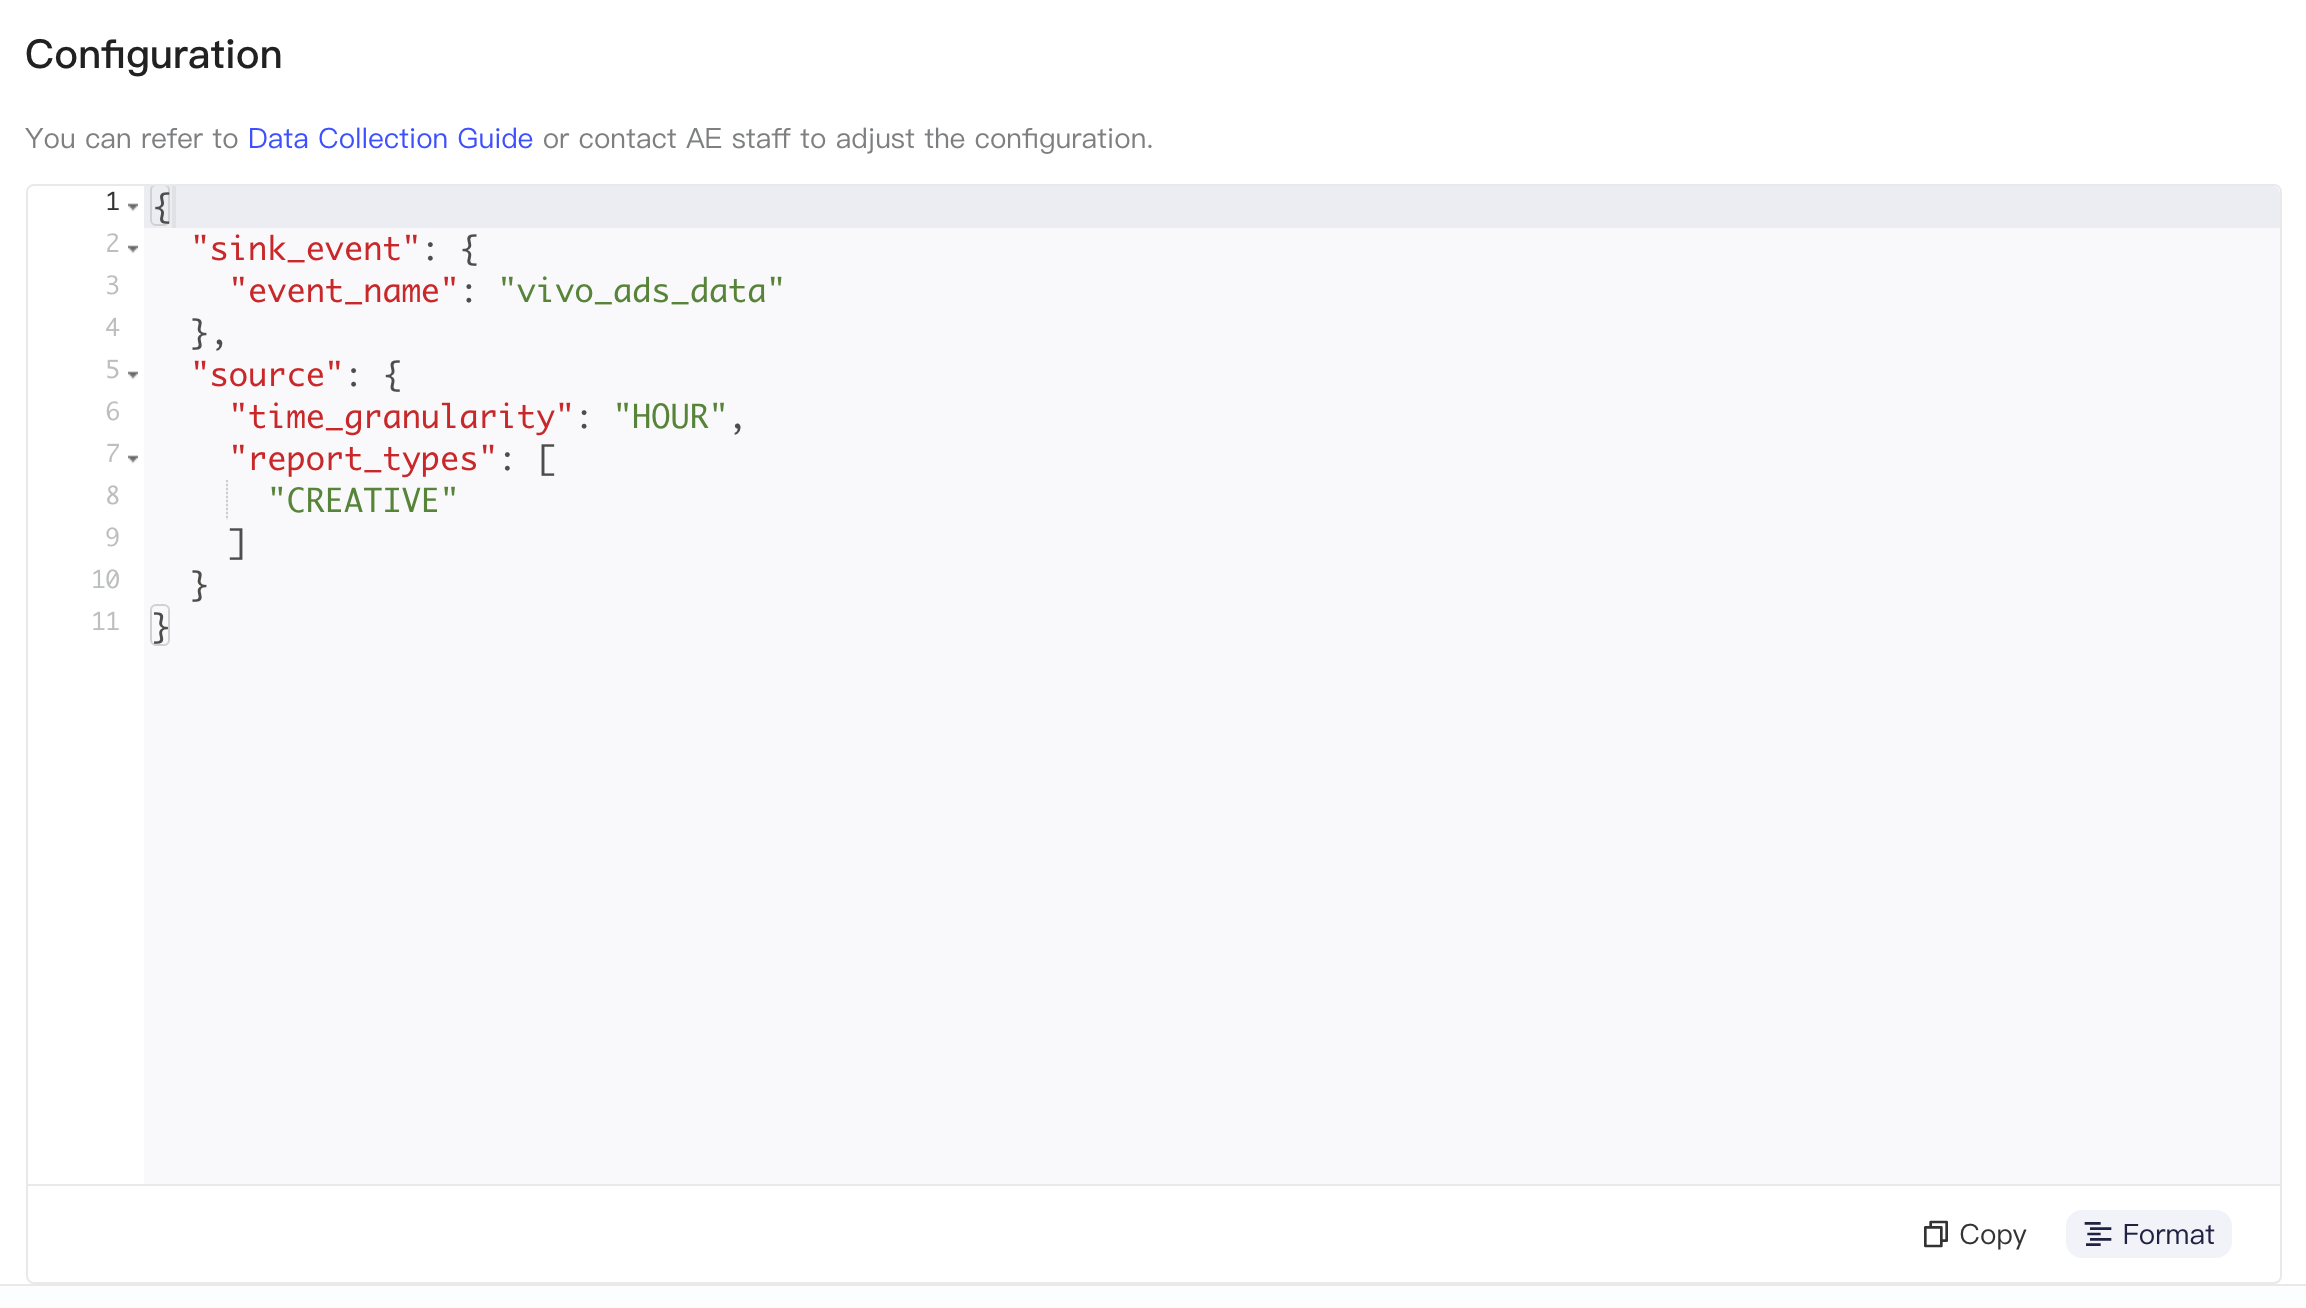Click the Configuration heading
This screenshot has height=1308, width=2306.
coord(154,55)
